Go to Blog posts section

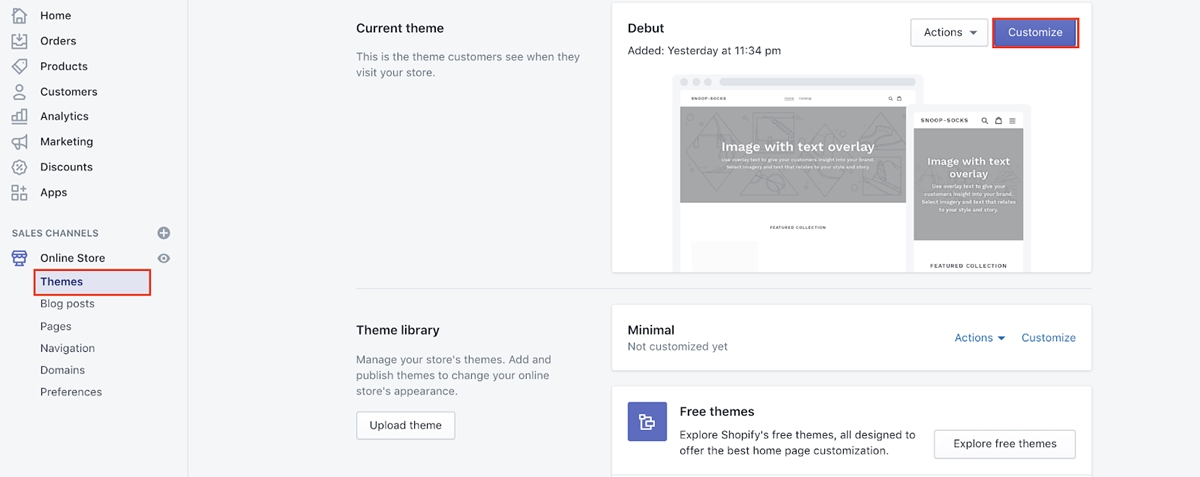click(x=67, y=304)
